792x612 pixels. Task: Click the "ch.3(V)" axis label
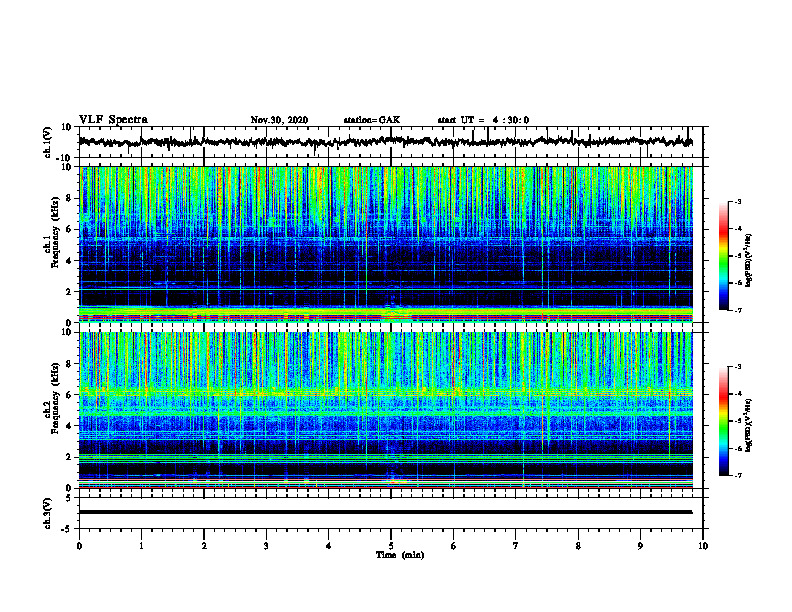click(47, 513)
